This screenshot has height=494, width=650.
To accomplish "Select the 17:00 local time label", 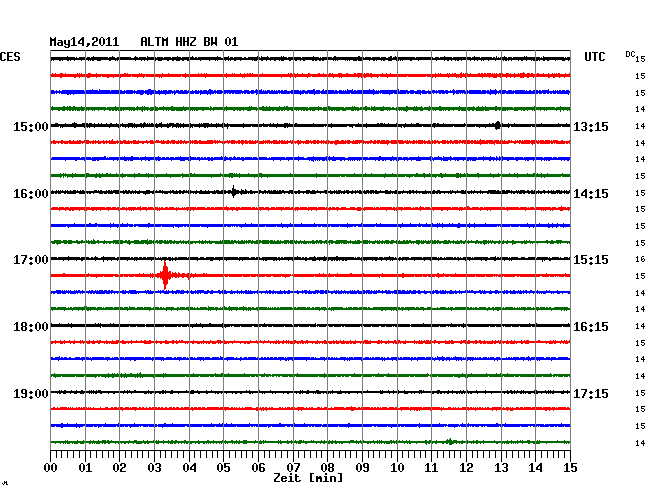I will [31, 260].
